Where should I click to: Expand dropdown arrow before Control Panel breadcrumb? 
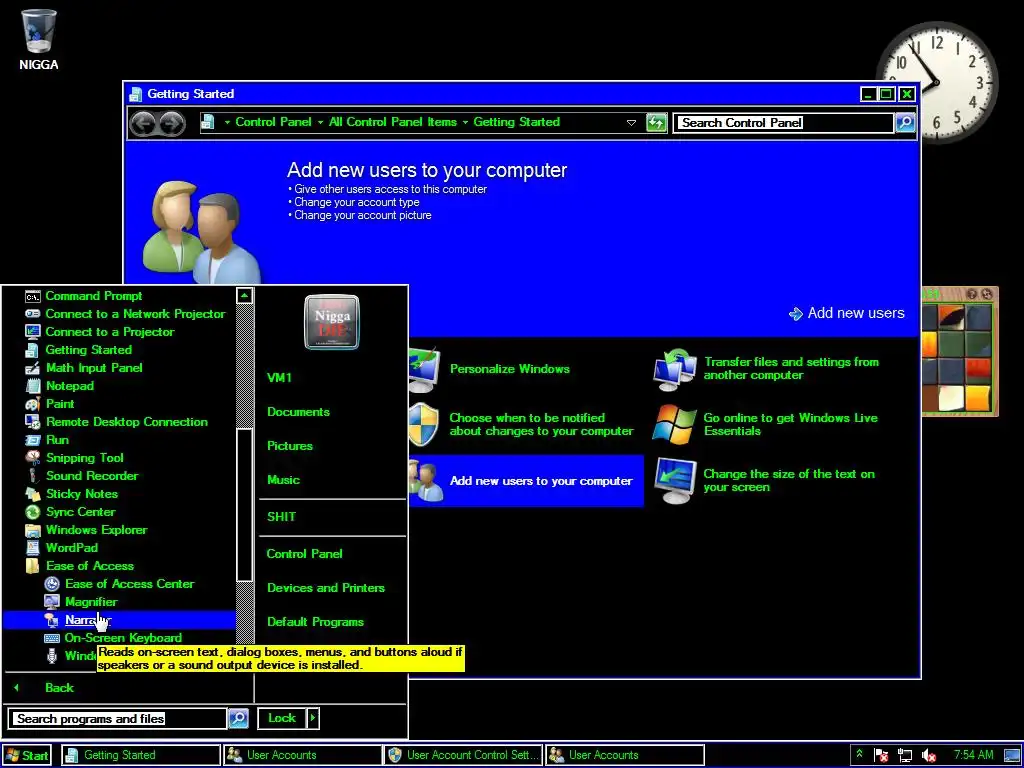[x=227, y=122]
